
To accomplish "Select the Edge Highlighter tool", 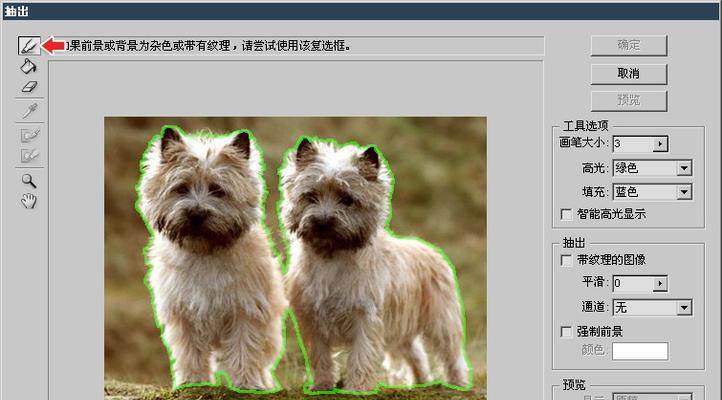I will pyautogui.click(x=29, y=46).
